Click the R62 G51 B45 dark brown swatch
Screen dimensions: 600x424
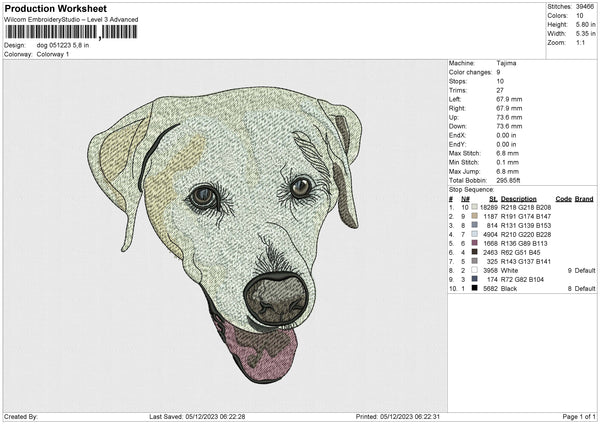pos(474,252)
